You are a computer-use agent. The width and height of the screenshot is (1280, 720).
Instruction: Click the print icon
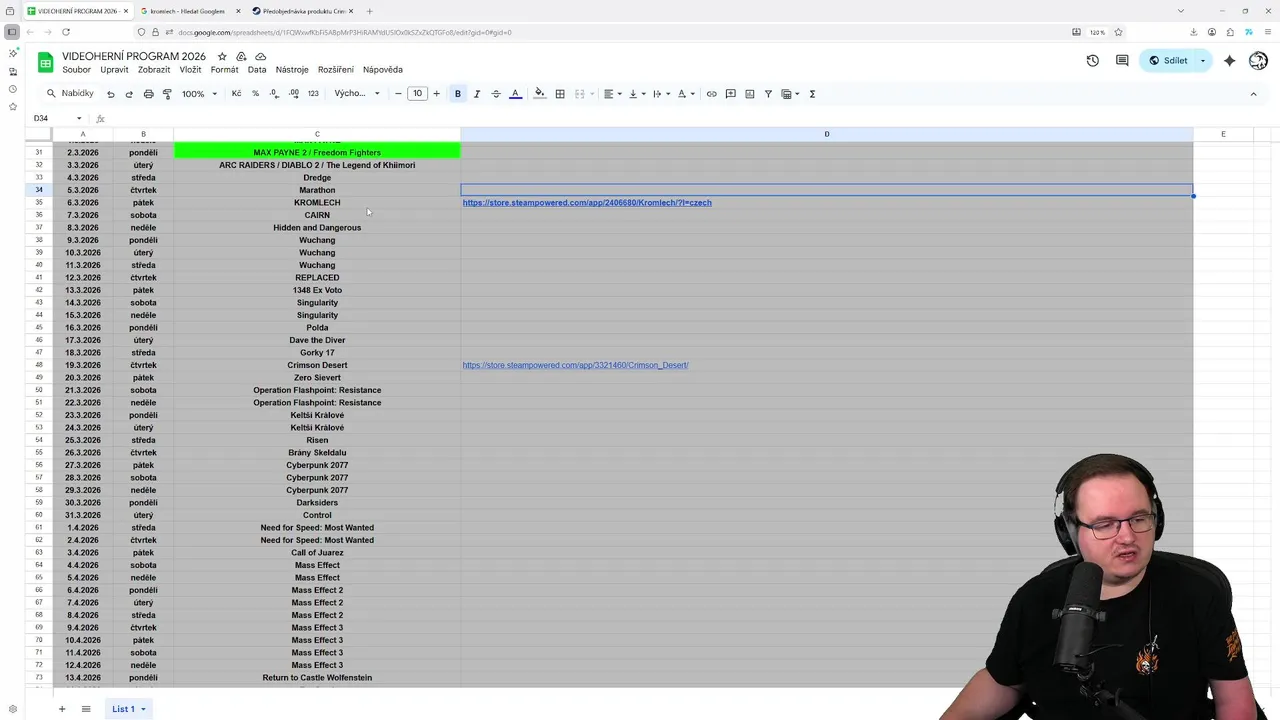coord(148,94)
